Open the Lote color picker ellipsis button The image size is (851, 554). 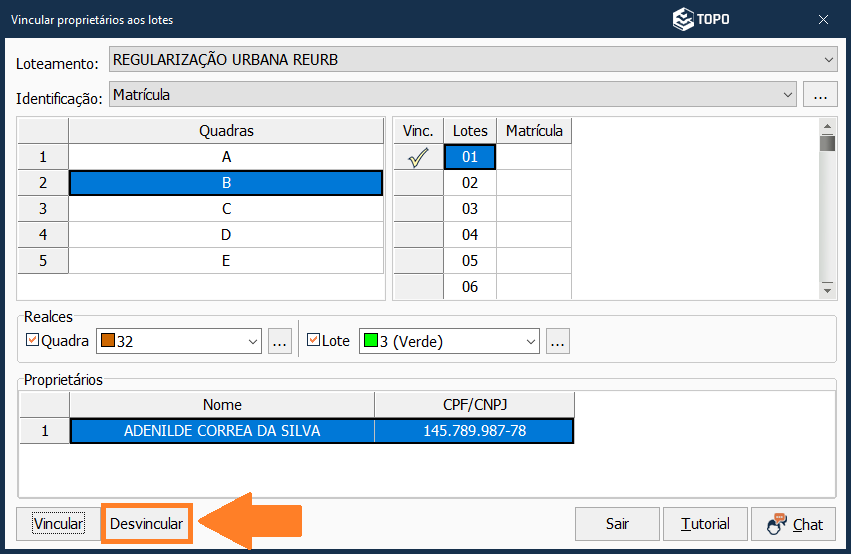[558, 341]
